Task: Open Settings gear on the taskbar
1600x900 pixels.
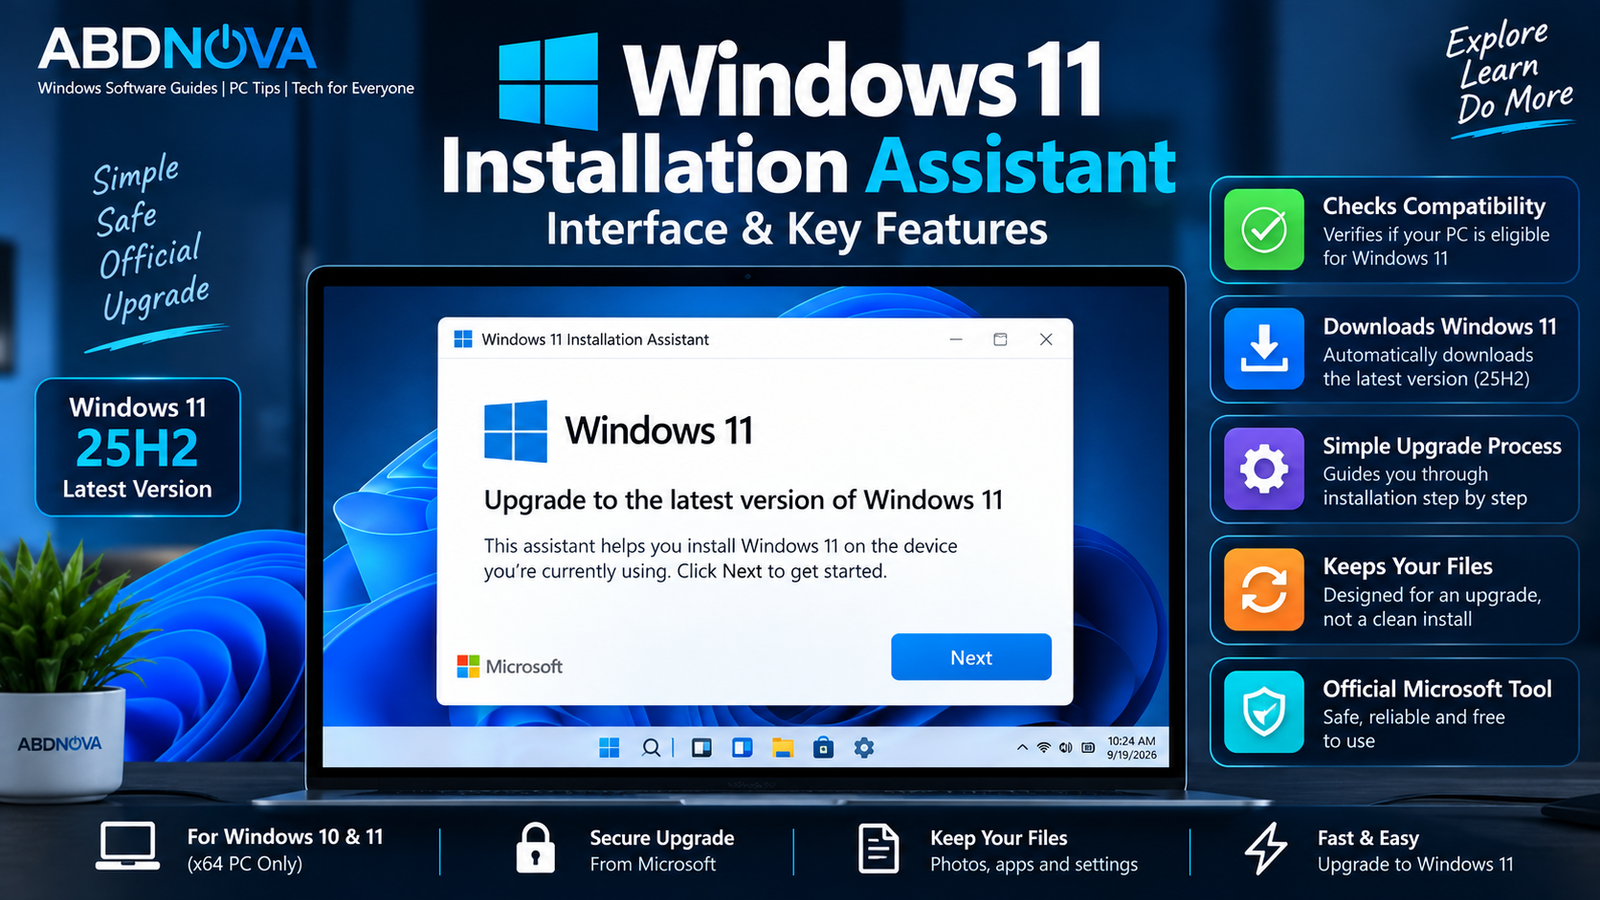Action: tap(864, 747)
